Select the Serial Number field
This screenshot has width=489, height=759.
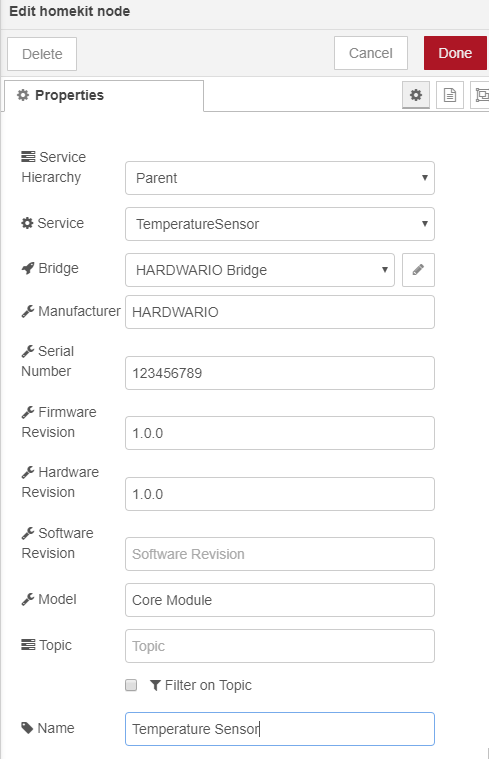[x=280, y=373]
